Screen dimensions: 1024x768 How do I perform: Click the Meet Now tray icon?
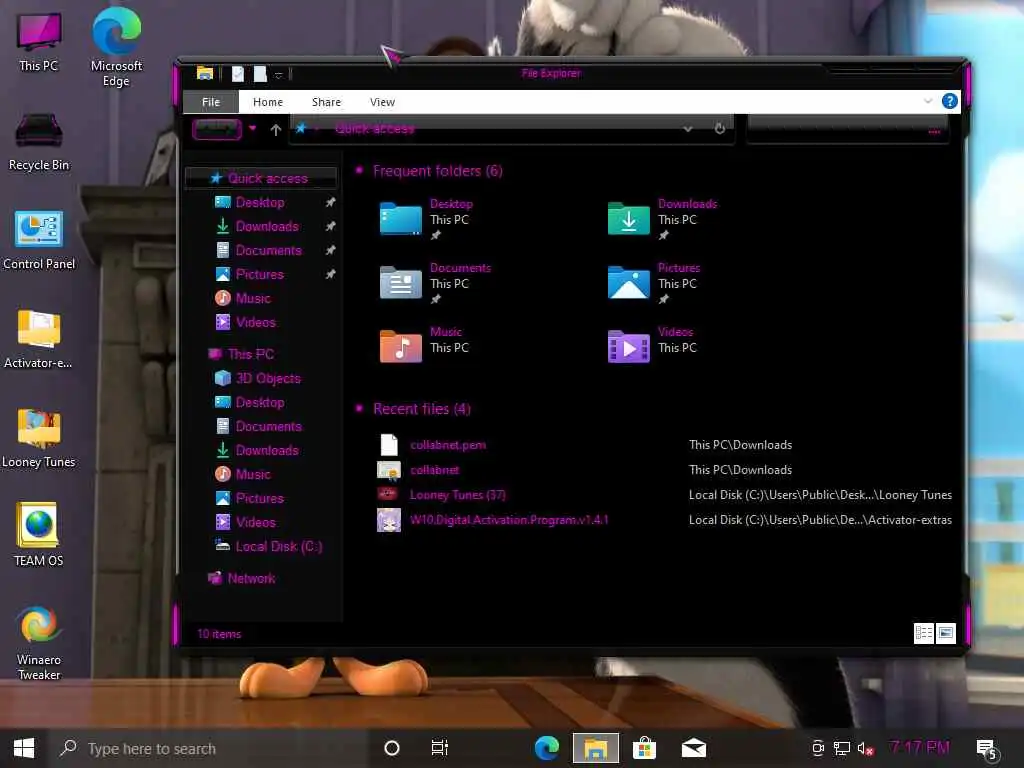click(x=817, y=748)
